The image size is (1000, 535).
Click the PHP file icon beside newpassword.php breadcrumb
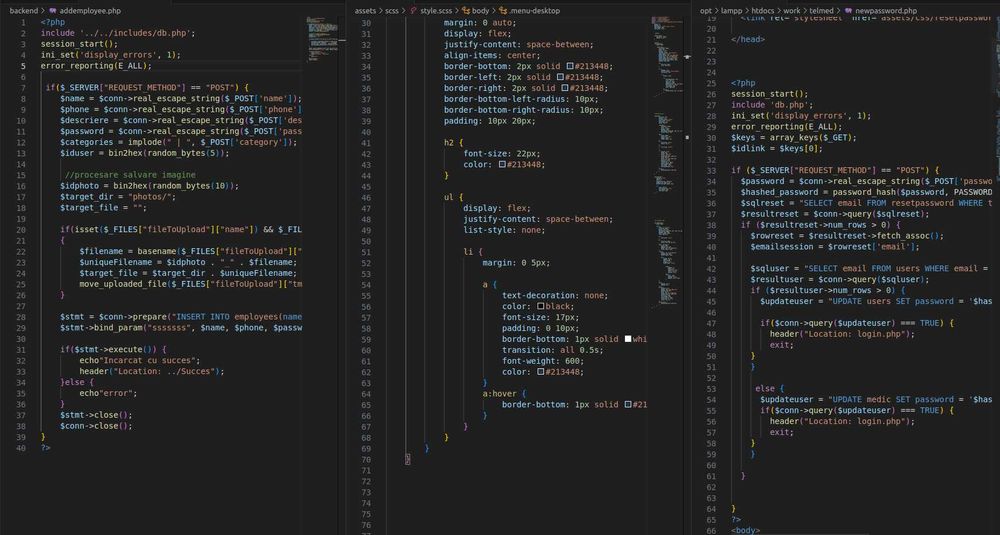(x=848, y=11)
